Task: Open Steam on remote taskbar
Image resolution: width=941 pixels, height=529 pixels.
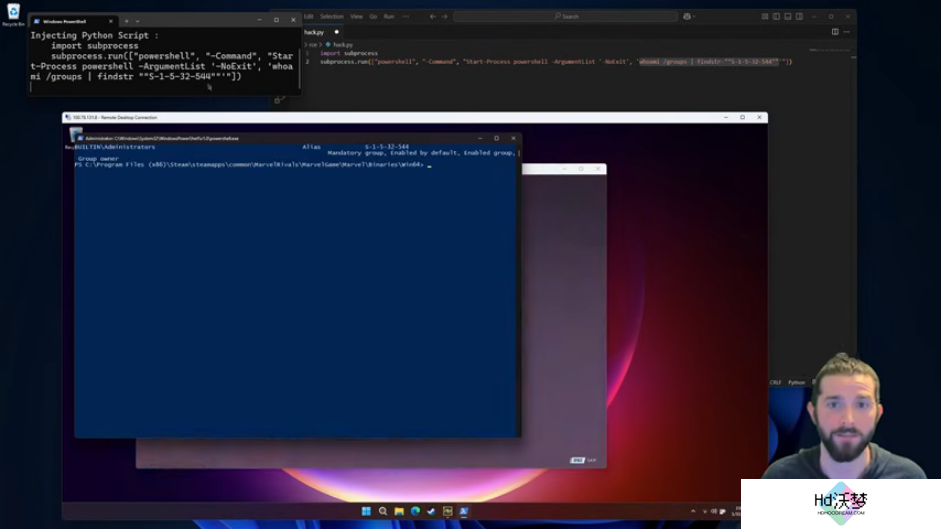Action: point(431,512)
